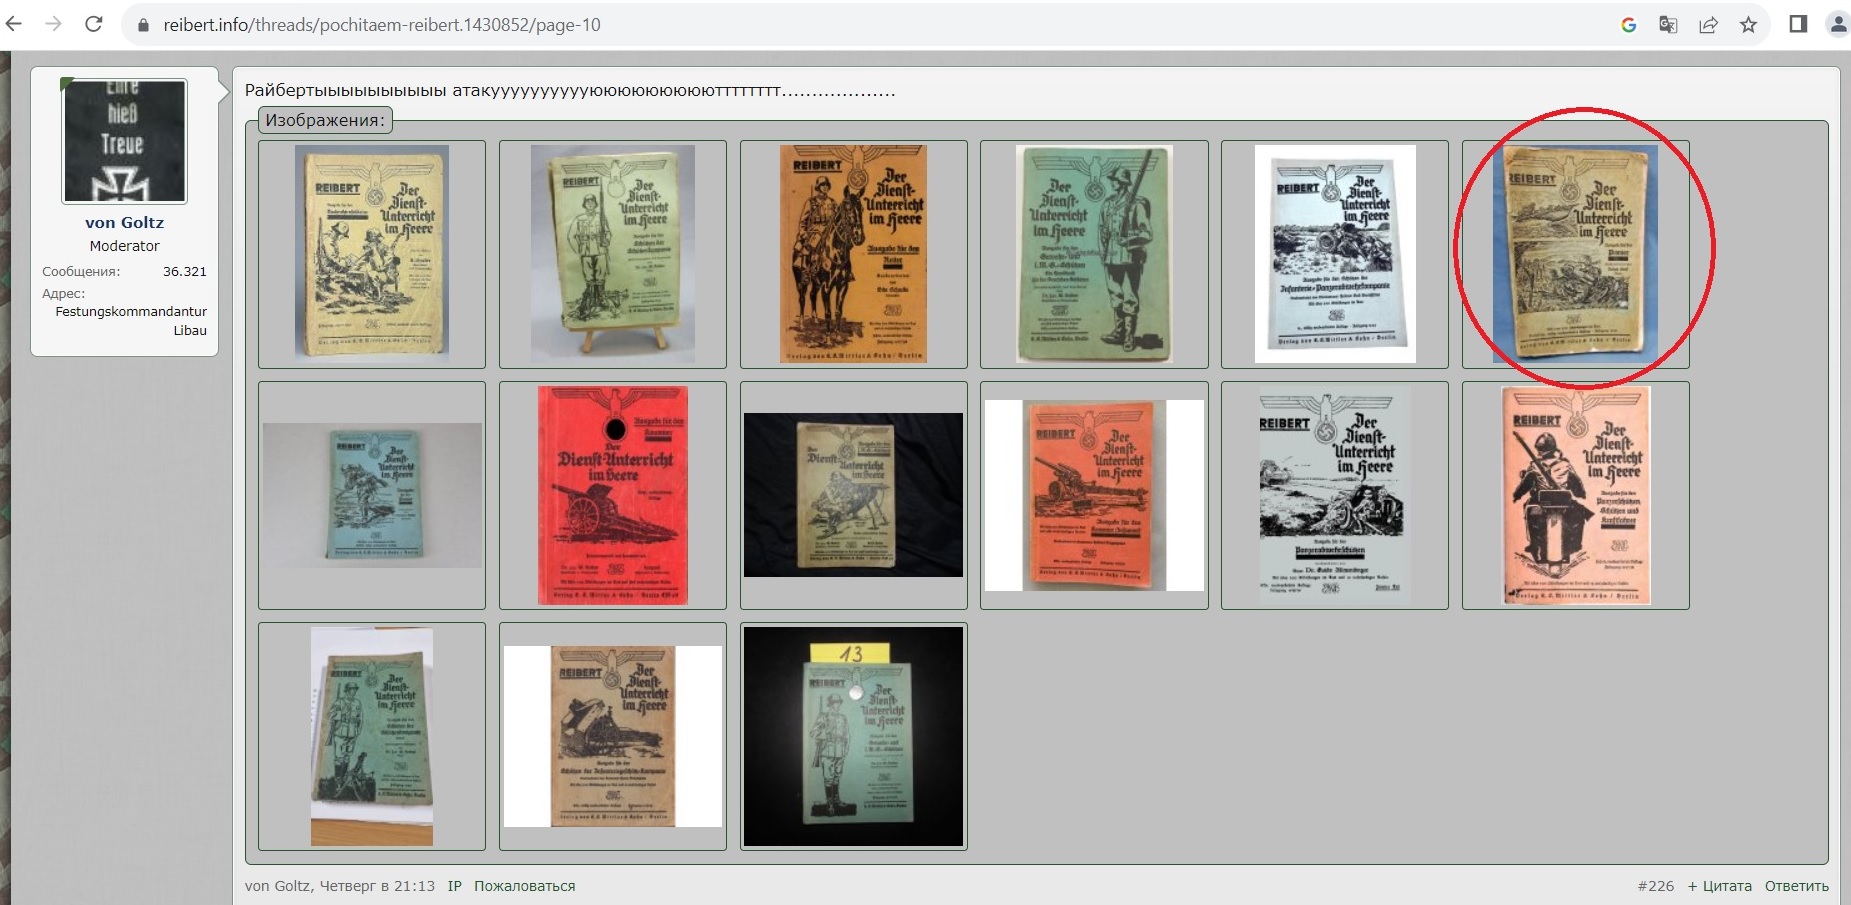The image size is (1851, 905).
Task: Open the von Goltz username link
Action: (124, 223)
